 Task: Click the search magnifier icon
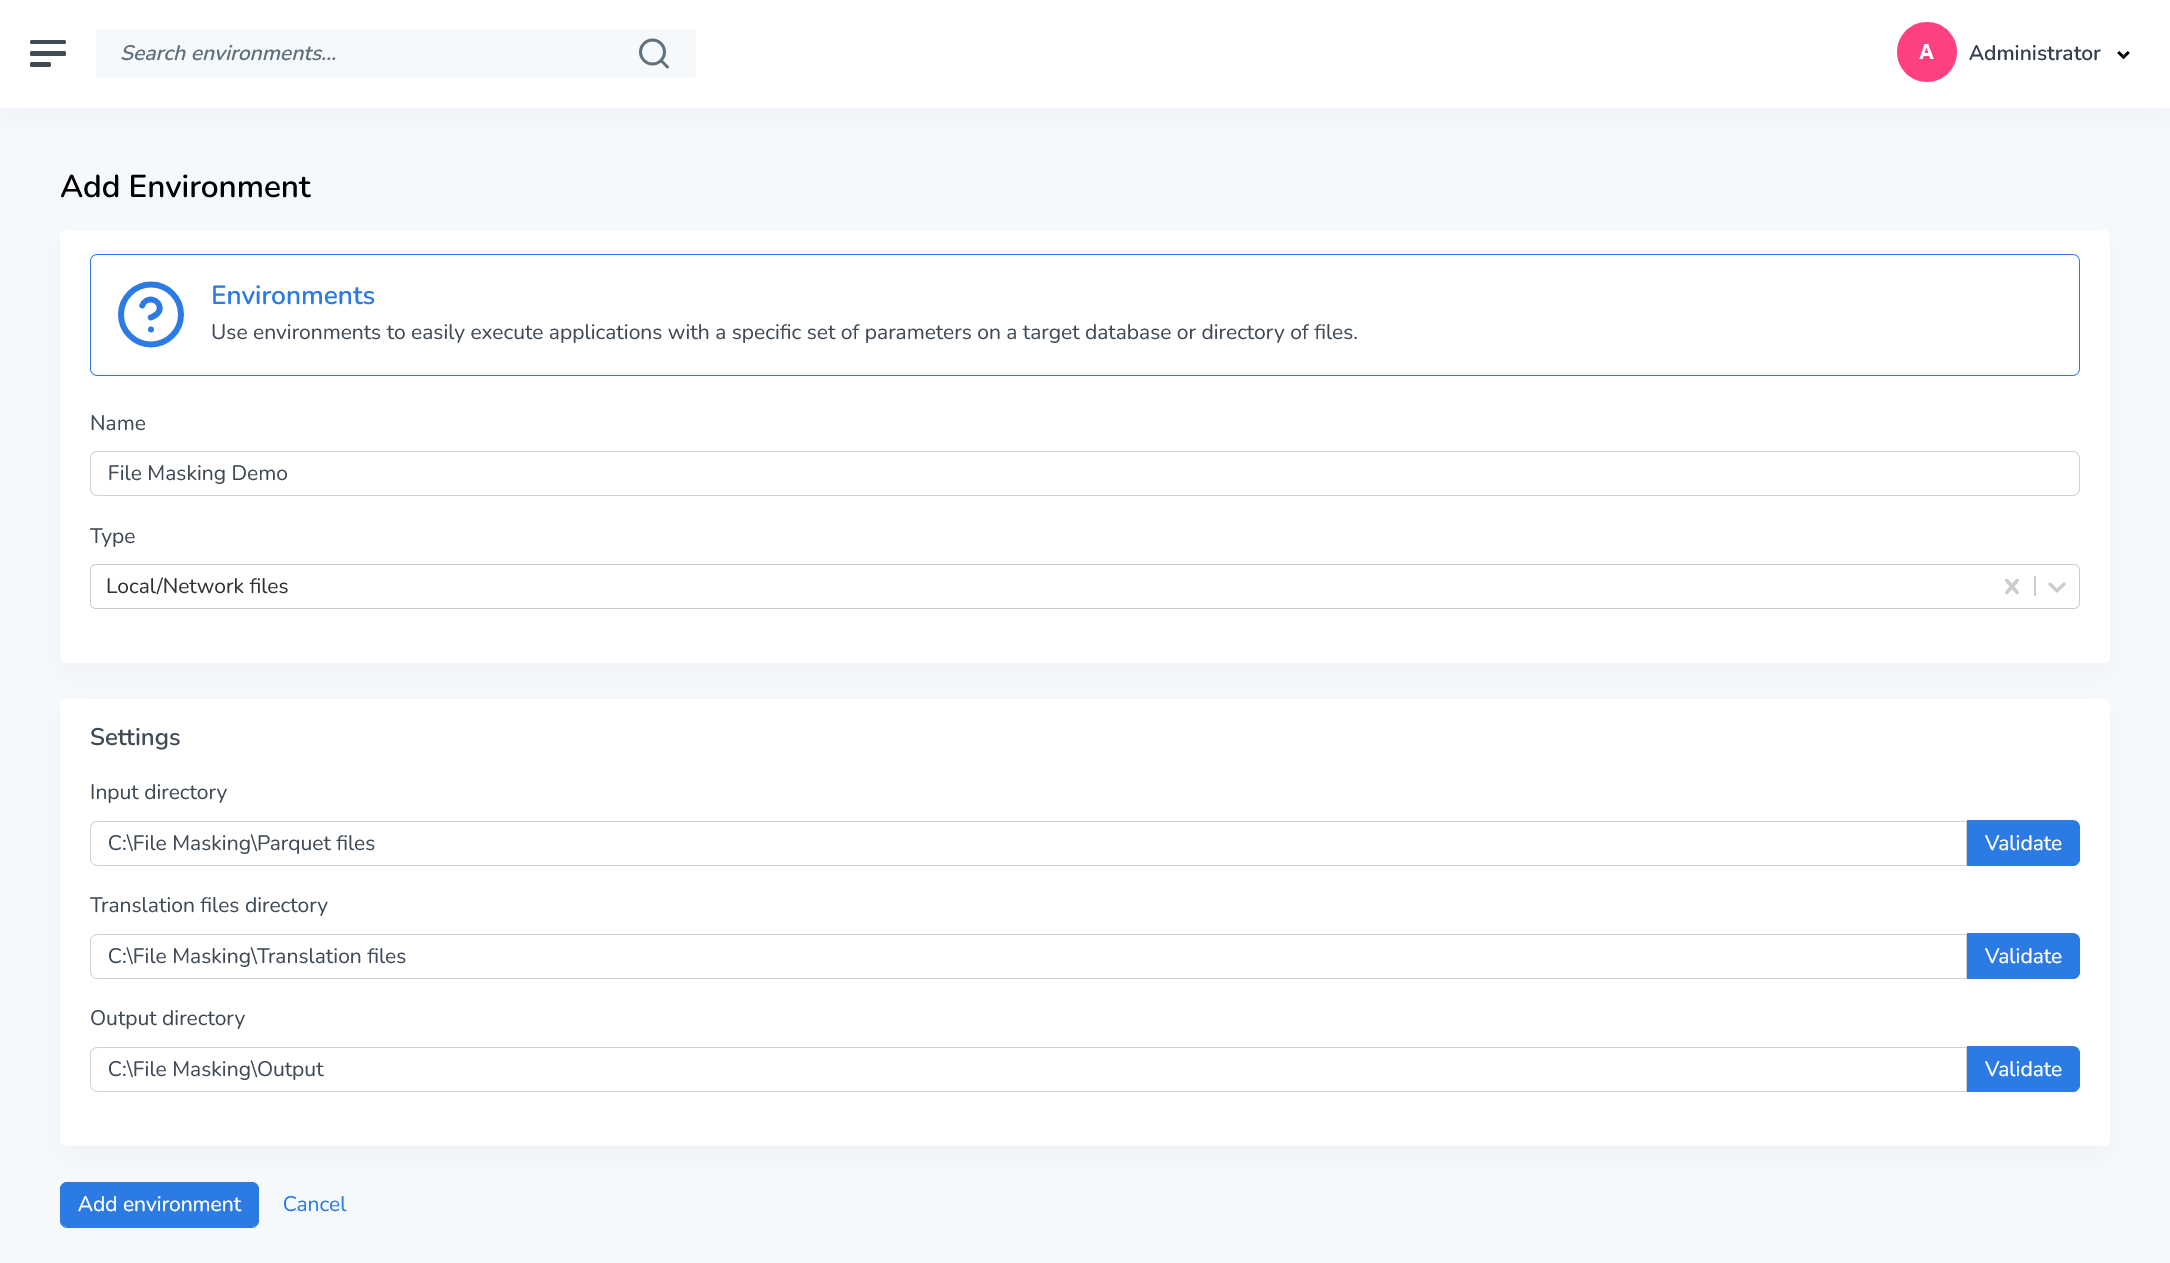654,53
